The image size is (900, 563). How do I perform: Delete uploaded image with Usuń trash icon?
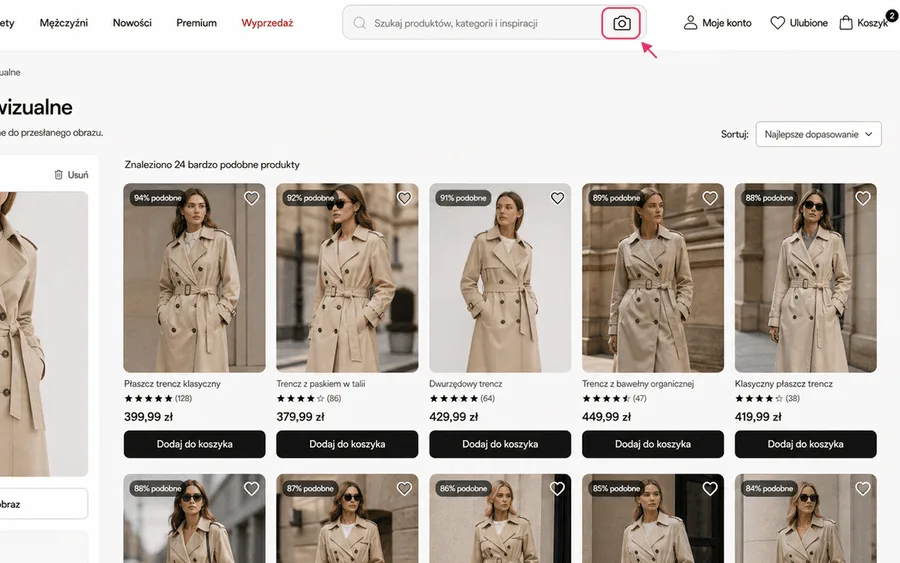59,174
